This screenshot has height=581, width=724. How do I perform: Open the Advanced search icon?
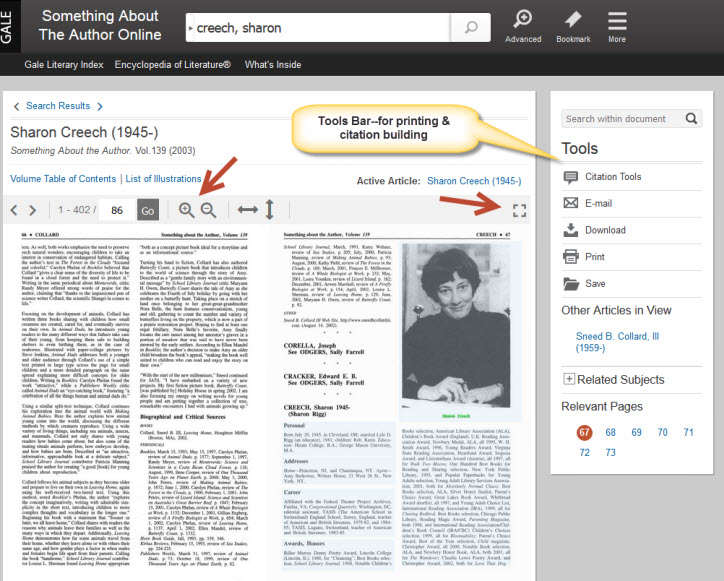523,19
